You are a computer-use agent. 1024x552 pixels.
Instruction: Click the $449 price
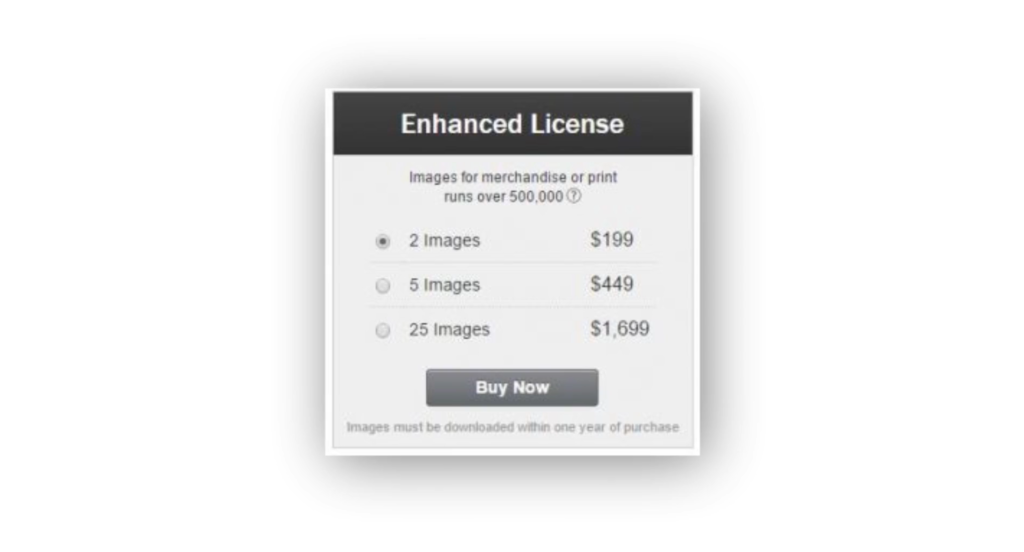(612, 284)
